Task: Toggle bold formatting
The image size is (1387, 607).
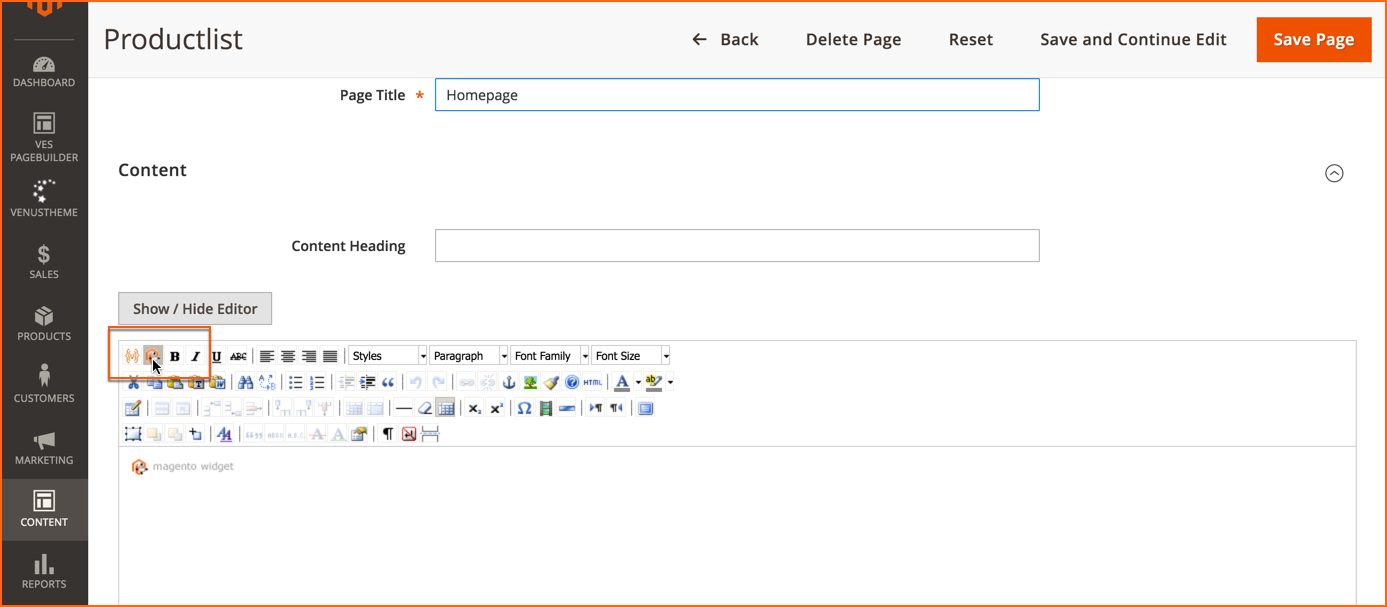Action: [x=175, y=356]
